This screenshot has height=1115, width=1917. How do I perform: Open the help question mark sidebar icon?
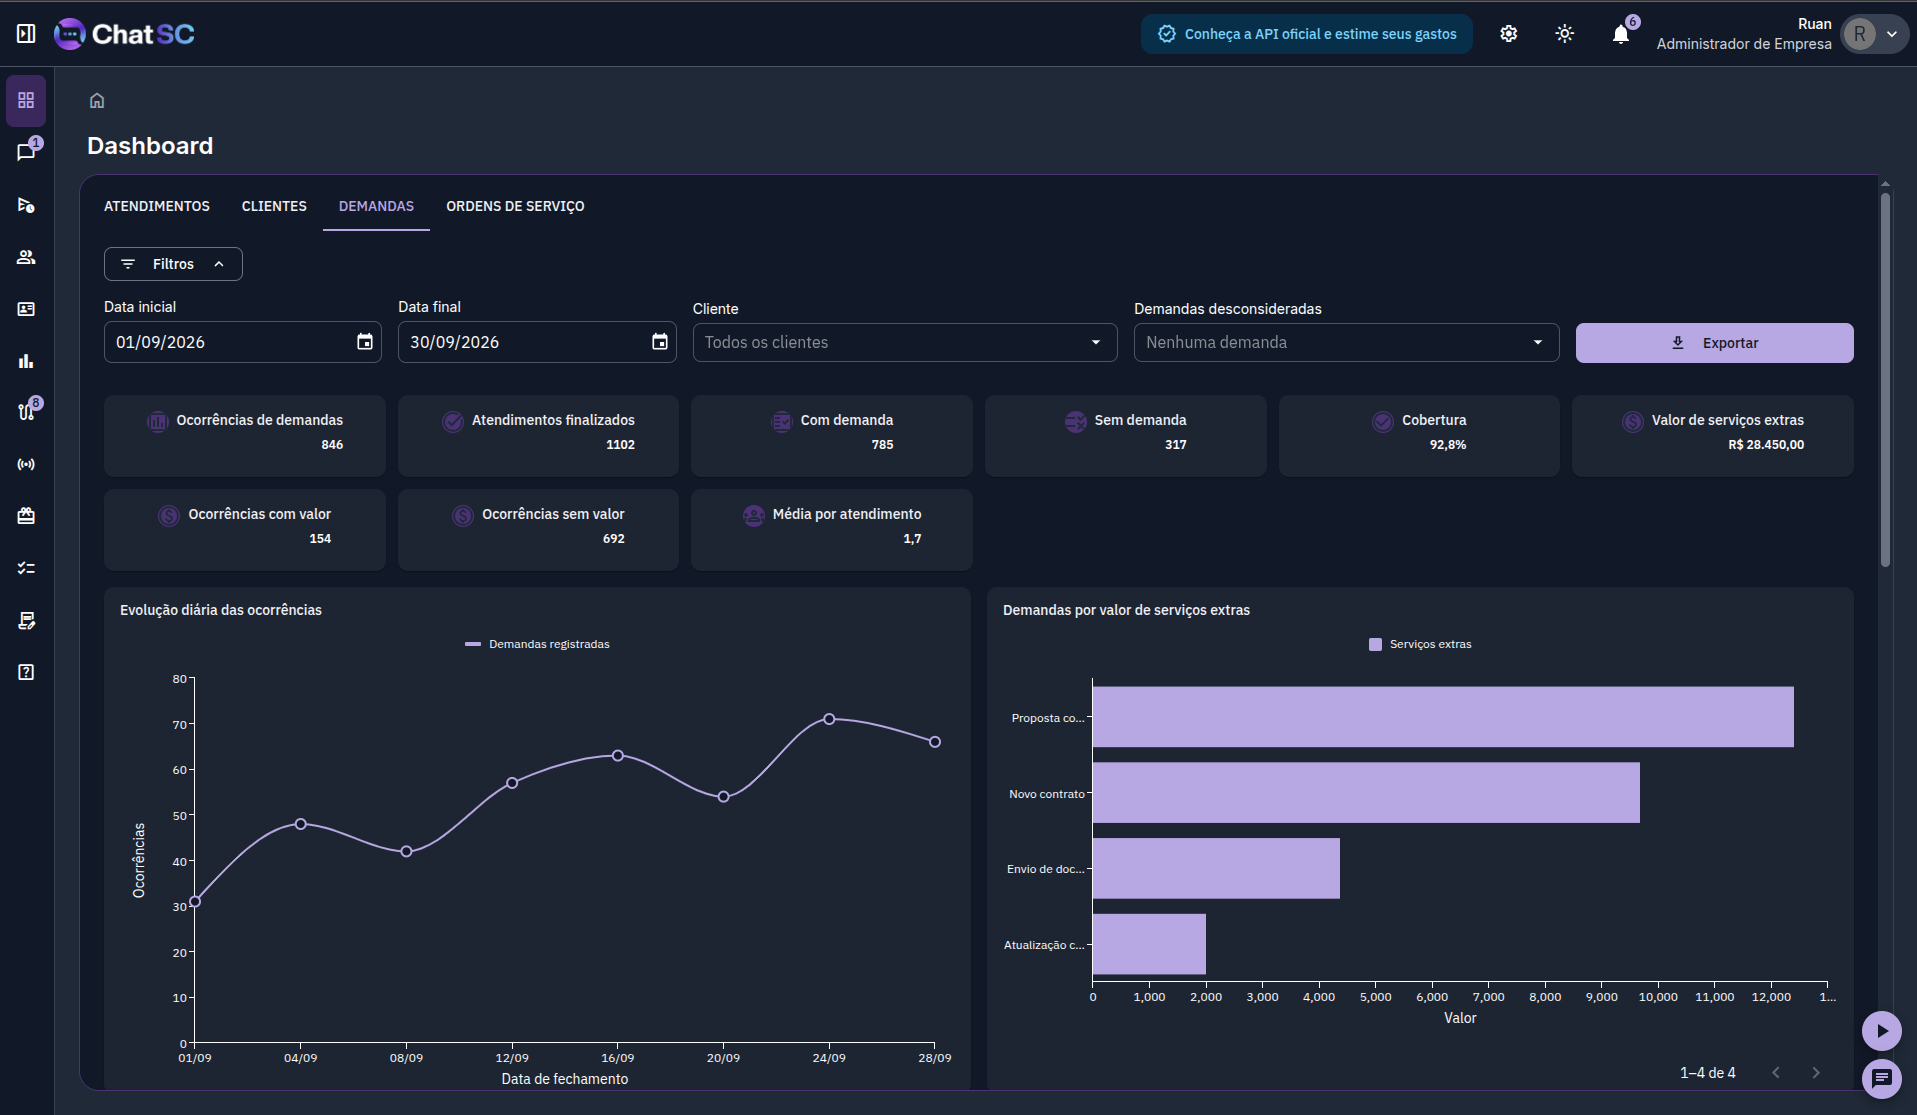pos(26,672)
